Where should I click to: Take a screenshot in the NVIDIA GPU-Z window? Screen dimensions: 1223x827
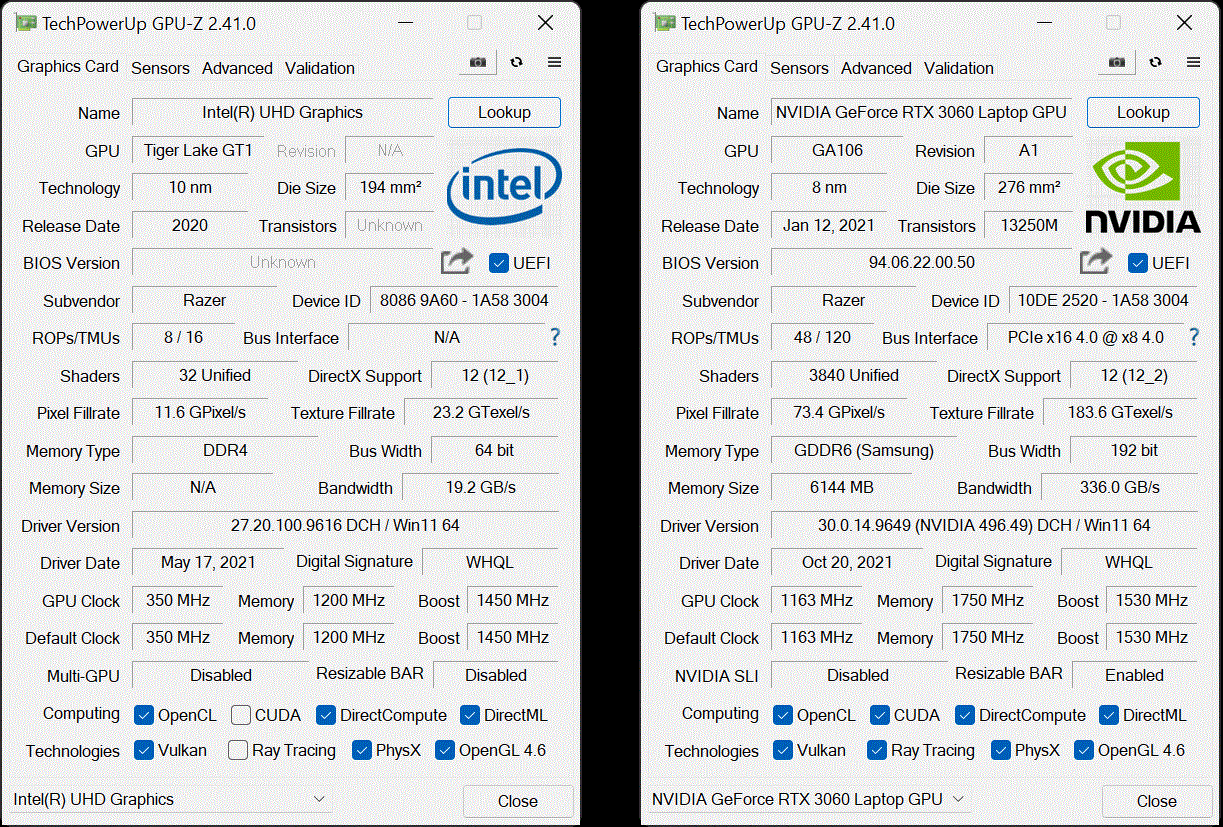1117,62
